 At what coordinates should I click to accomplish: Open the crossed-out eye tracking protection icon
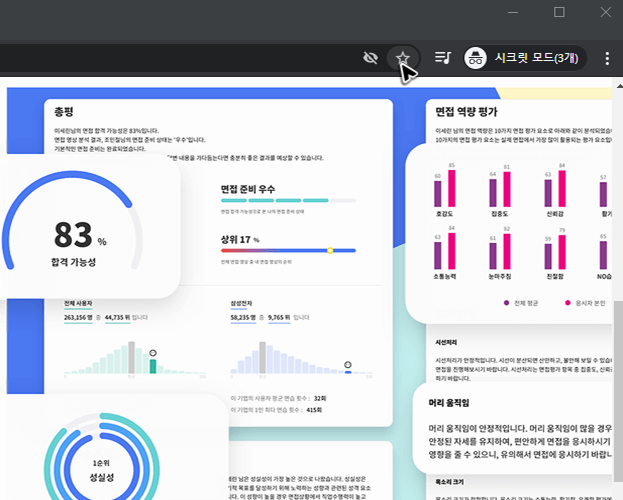click(x=370, y=58)
